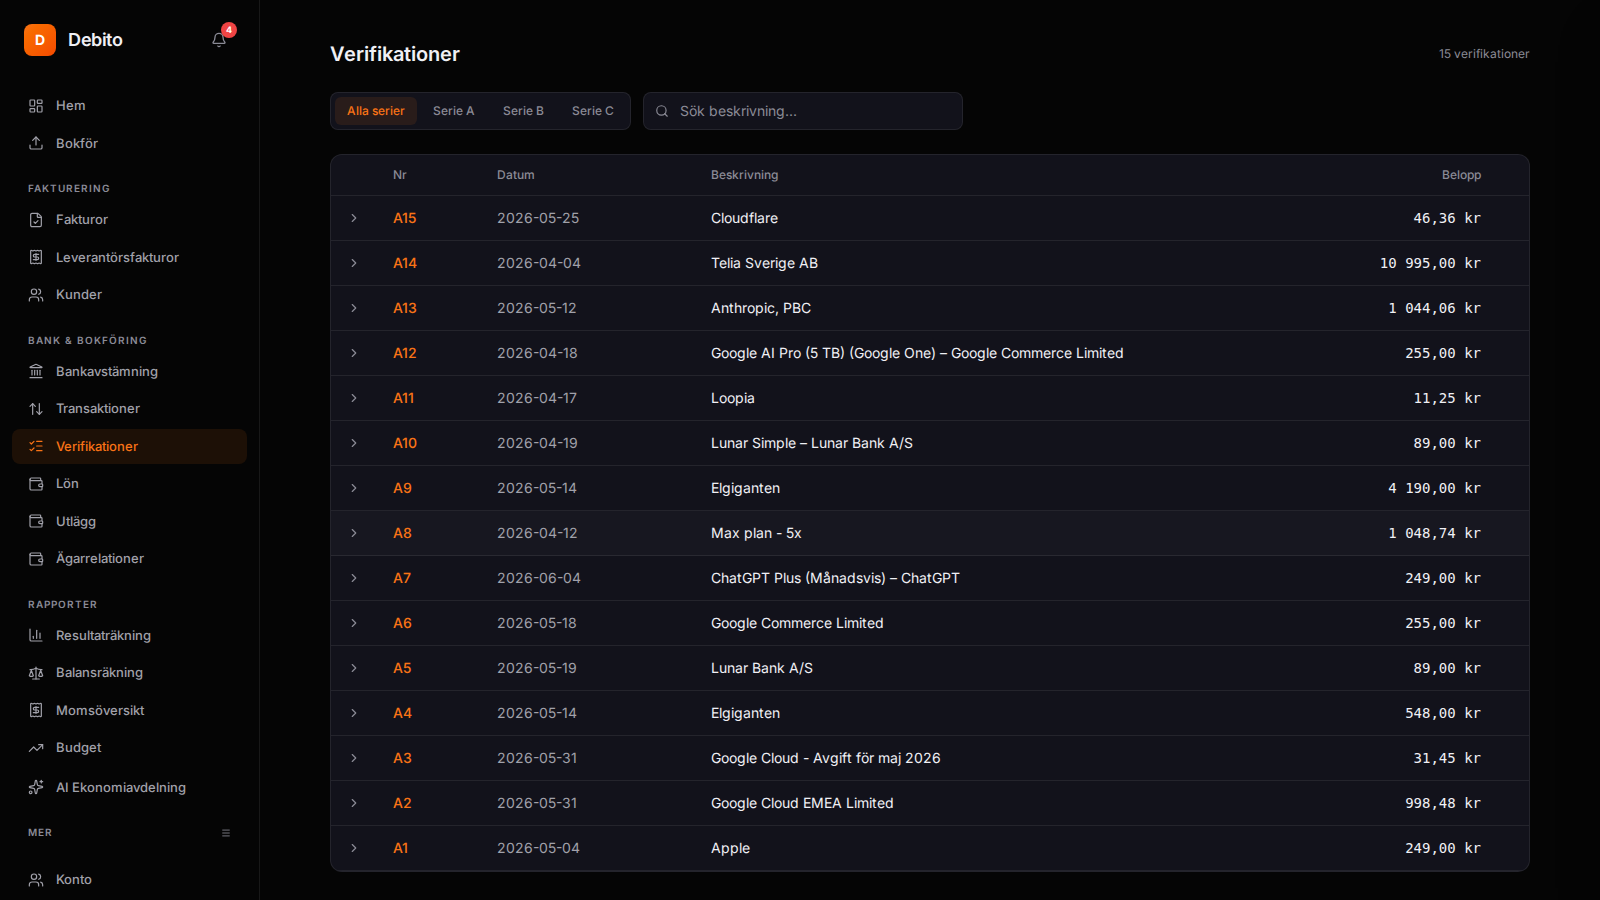Open the Resultaträkning report
1600x900 pixels.
coord(129,636)
